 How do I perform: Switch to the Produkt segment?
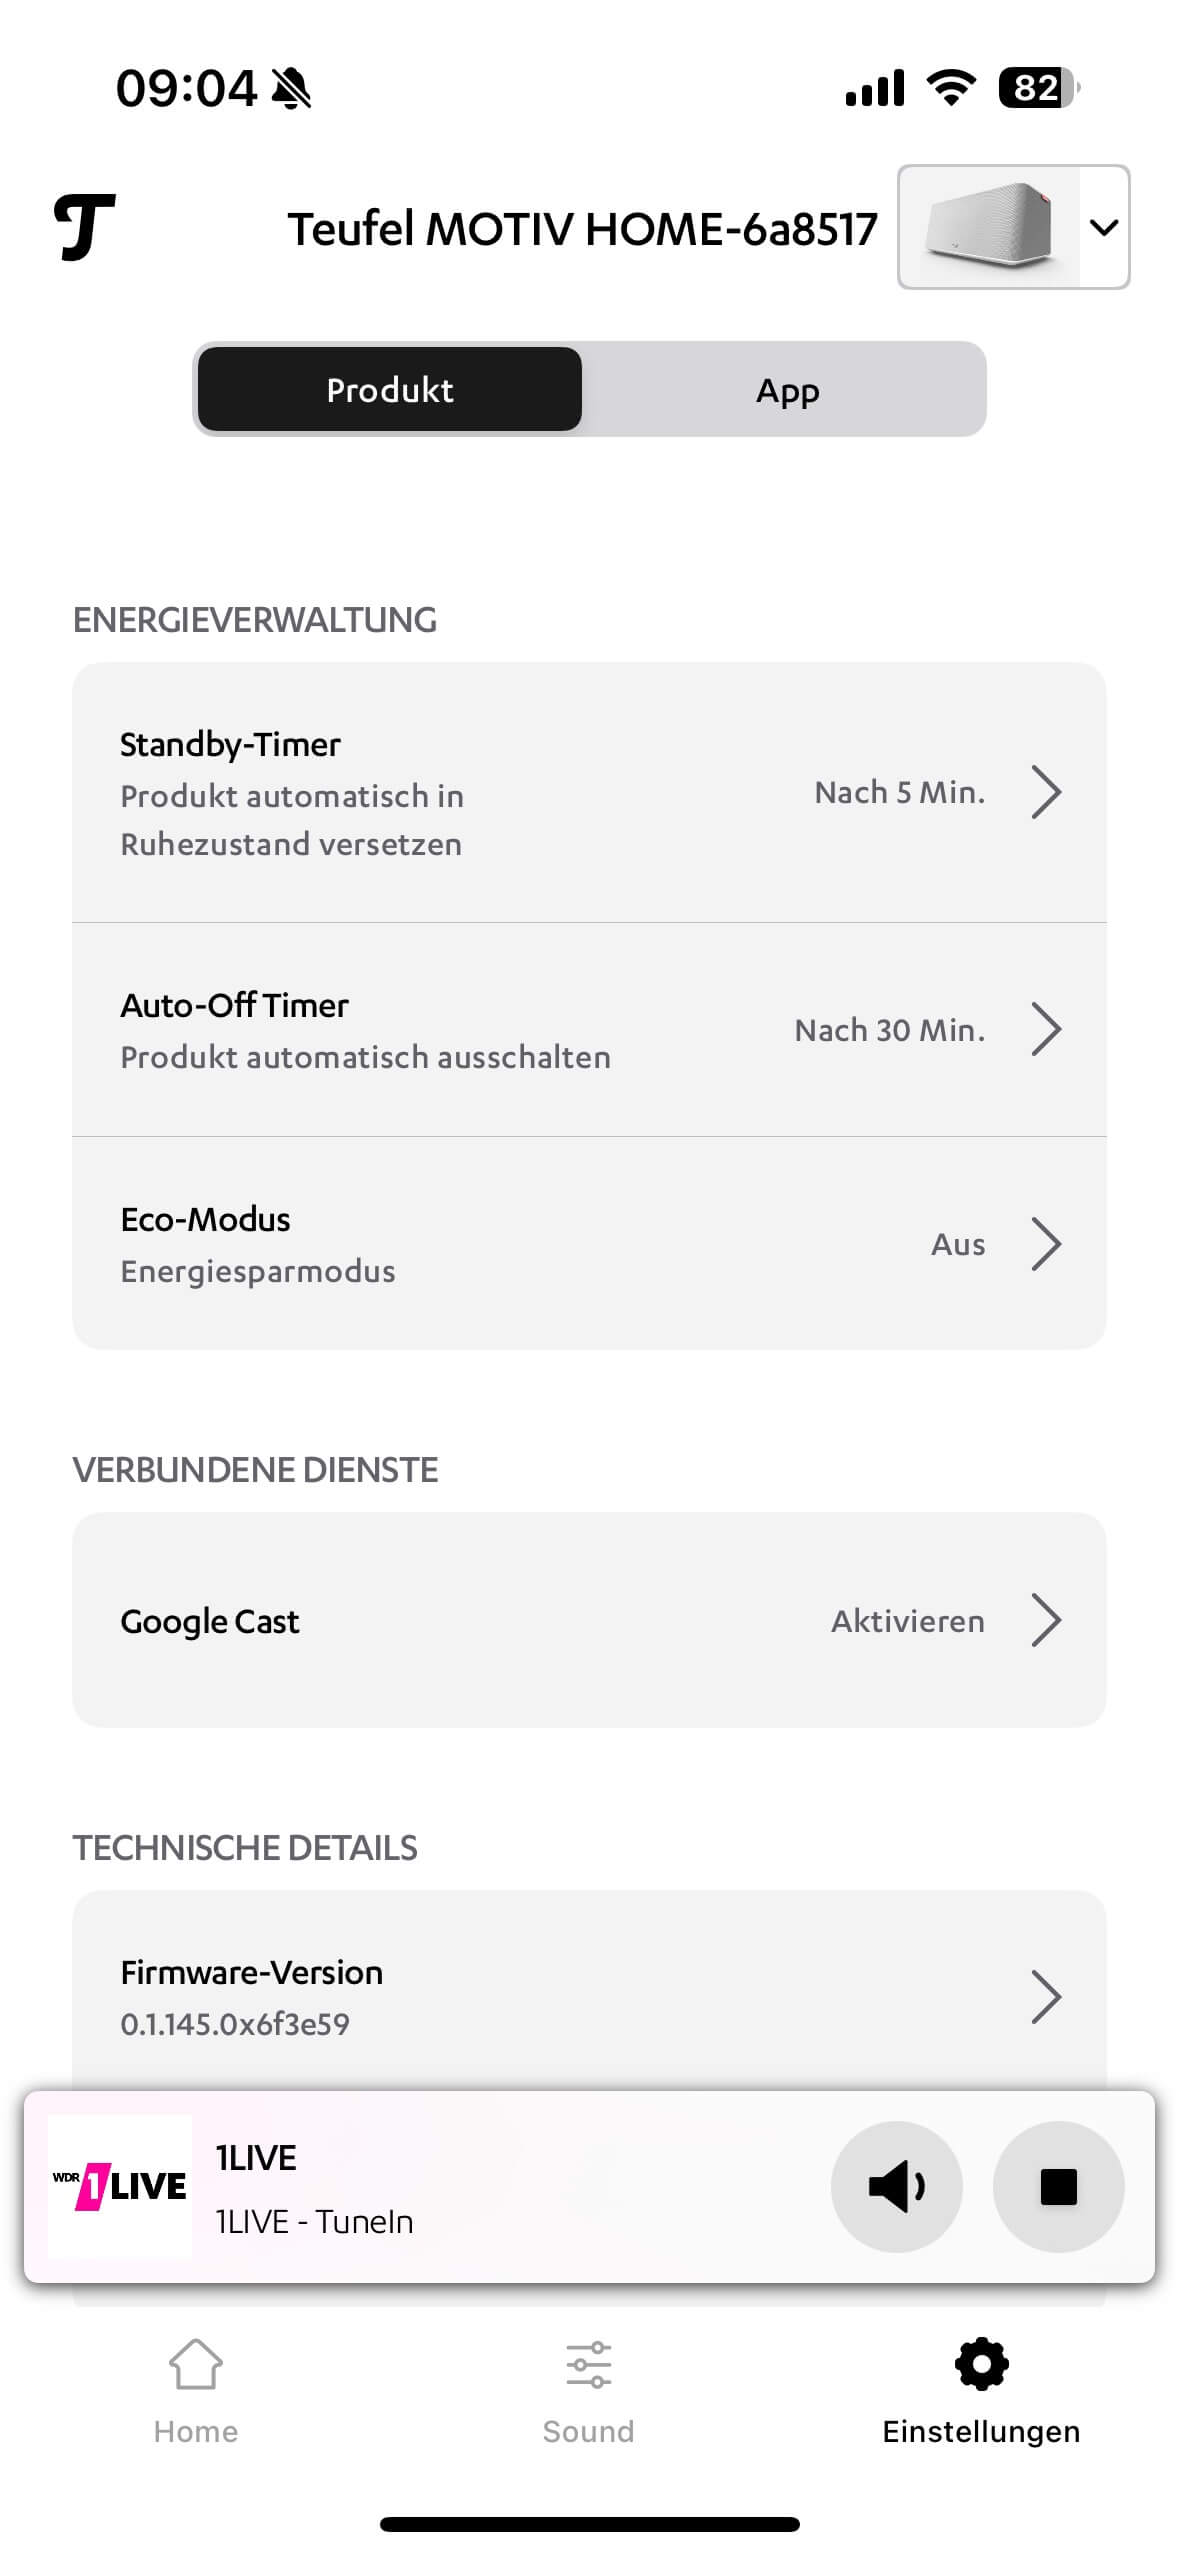pyautogui.click(x=390, y=390)
